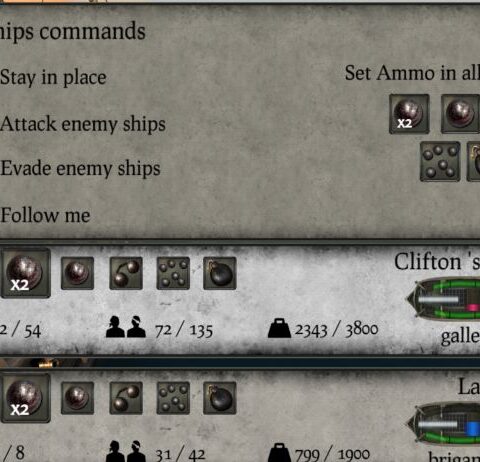The height and width of the screenshot is (462, 480).
Task: Order ships to Stay in place
Action: (x=53, y=77)
